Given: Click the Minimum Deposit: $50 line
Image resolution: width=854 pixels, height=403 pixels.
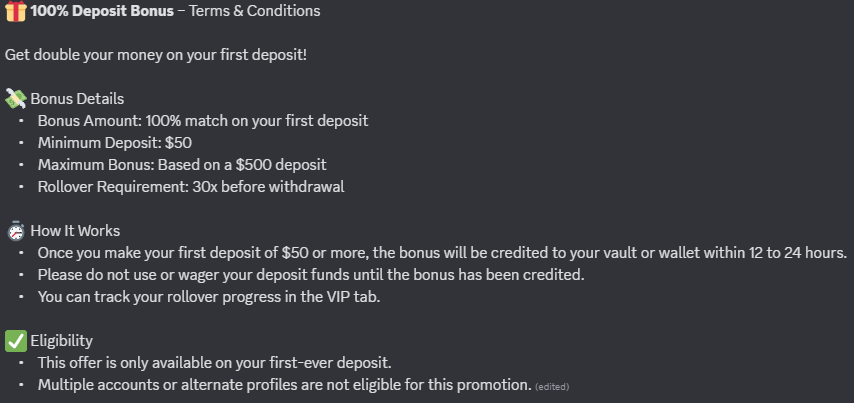Looking at the screenshot, I should point(115,143).
